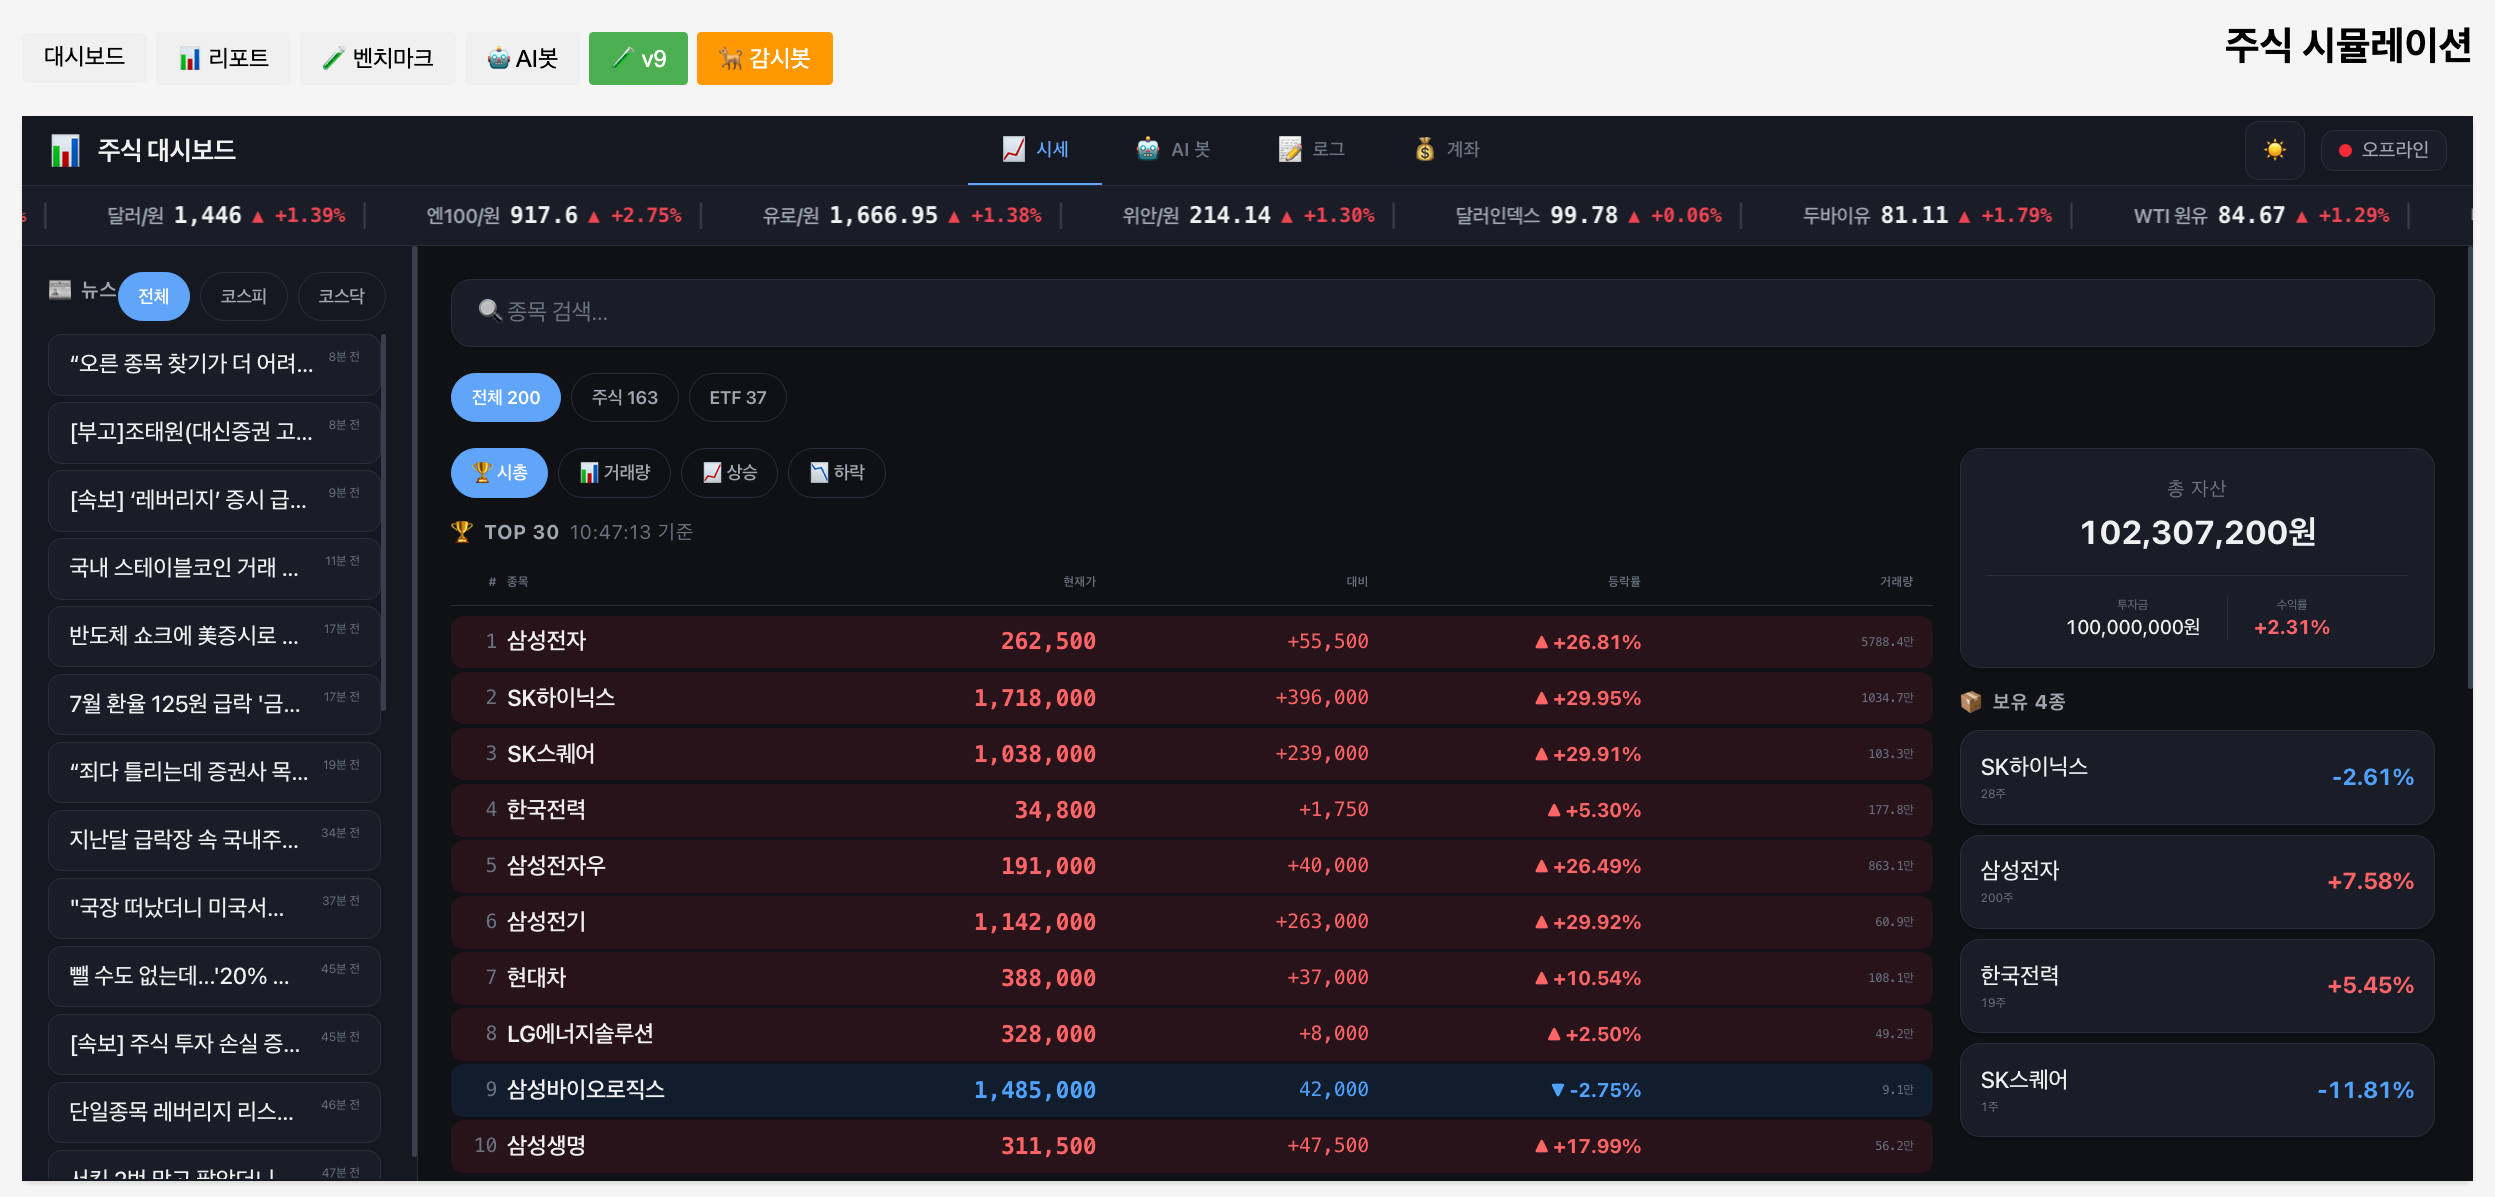Filter by 주식 163
2495x1197 pixels.
[x=625, y=397]
